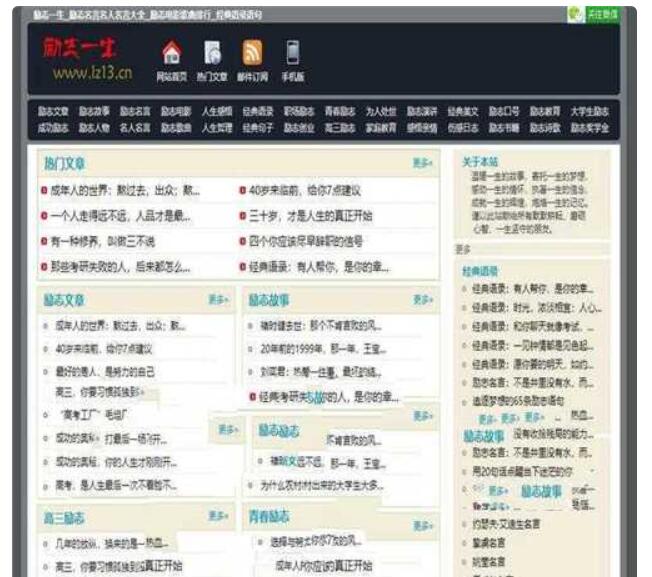Choose 为人处世 in the navigation bar
652x577 pixels.
[380, 112]
